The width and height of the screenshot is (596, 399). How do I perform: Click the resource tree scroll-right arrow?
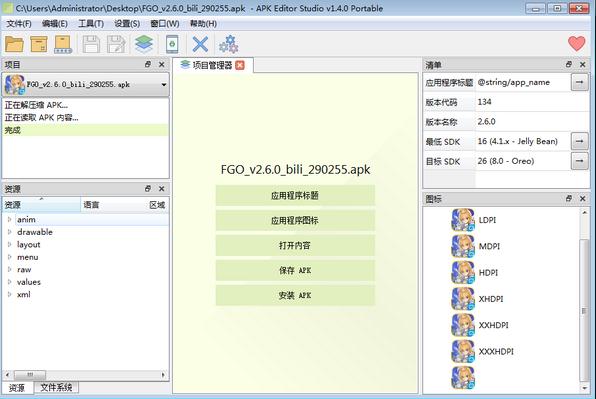[163, 375]
